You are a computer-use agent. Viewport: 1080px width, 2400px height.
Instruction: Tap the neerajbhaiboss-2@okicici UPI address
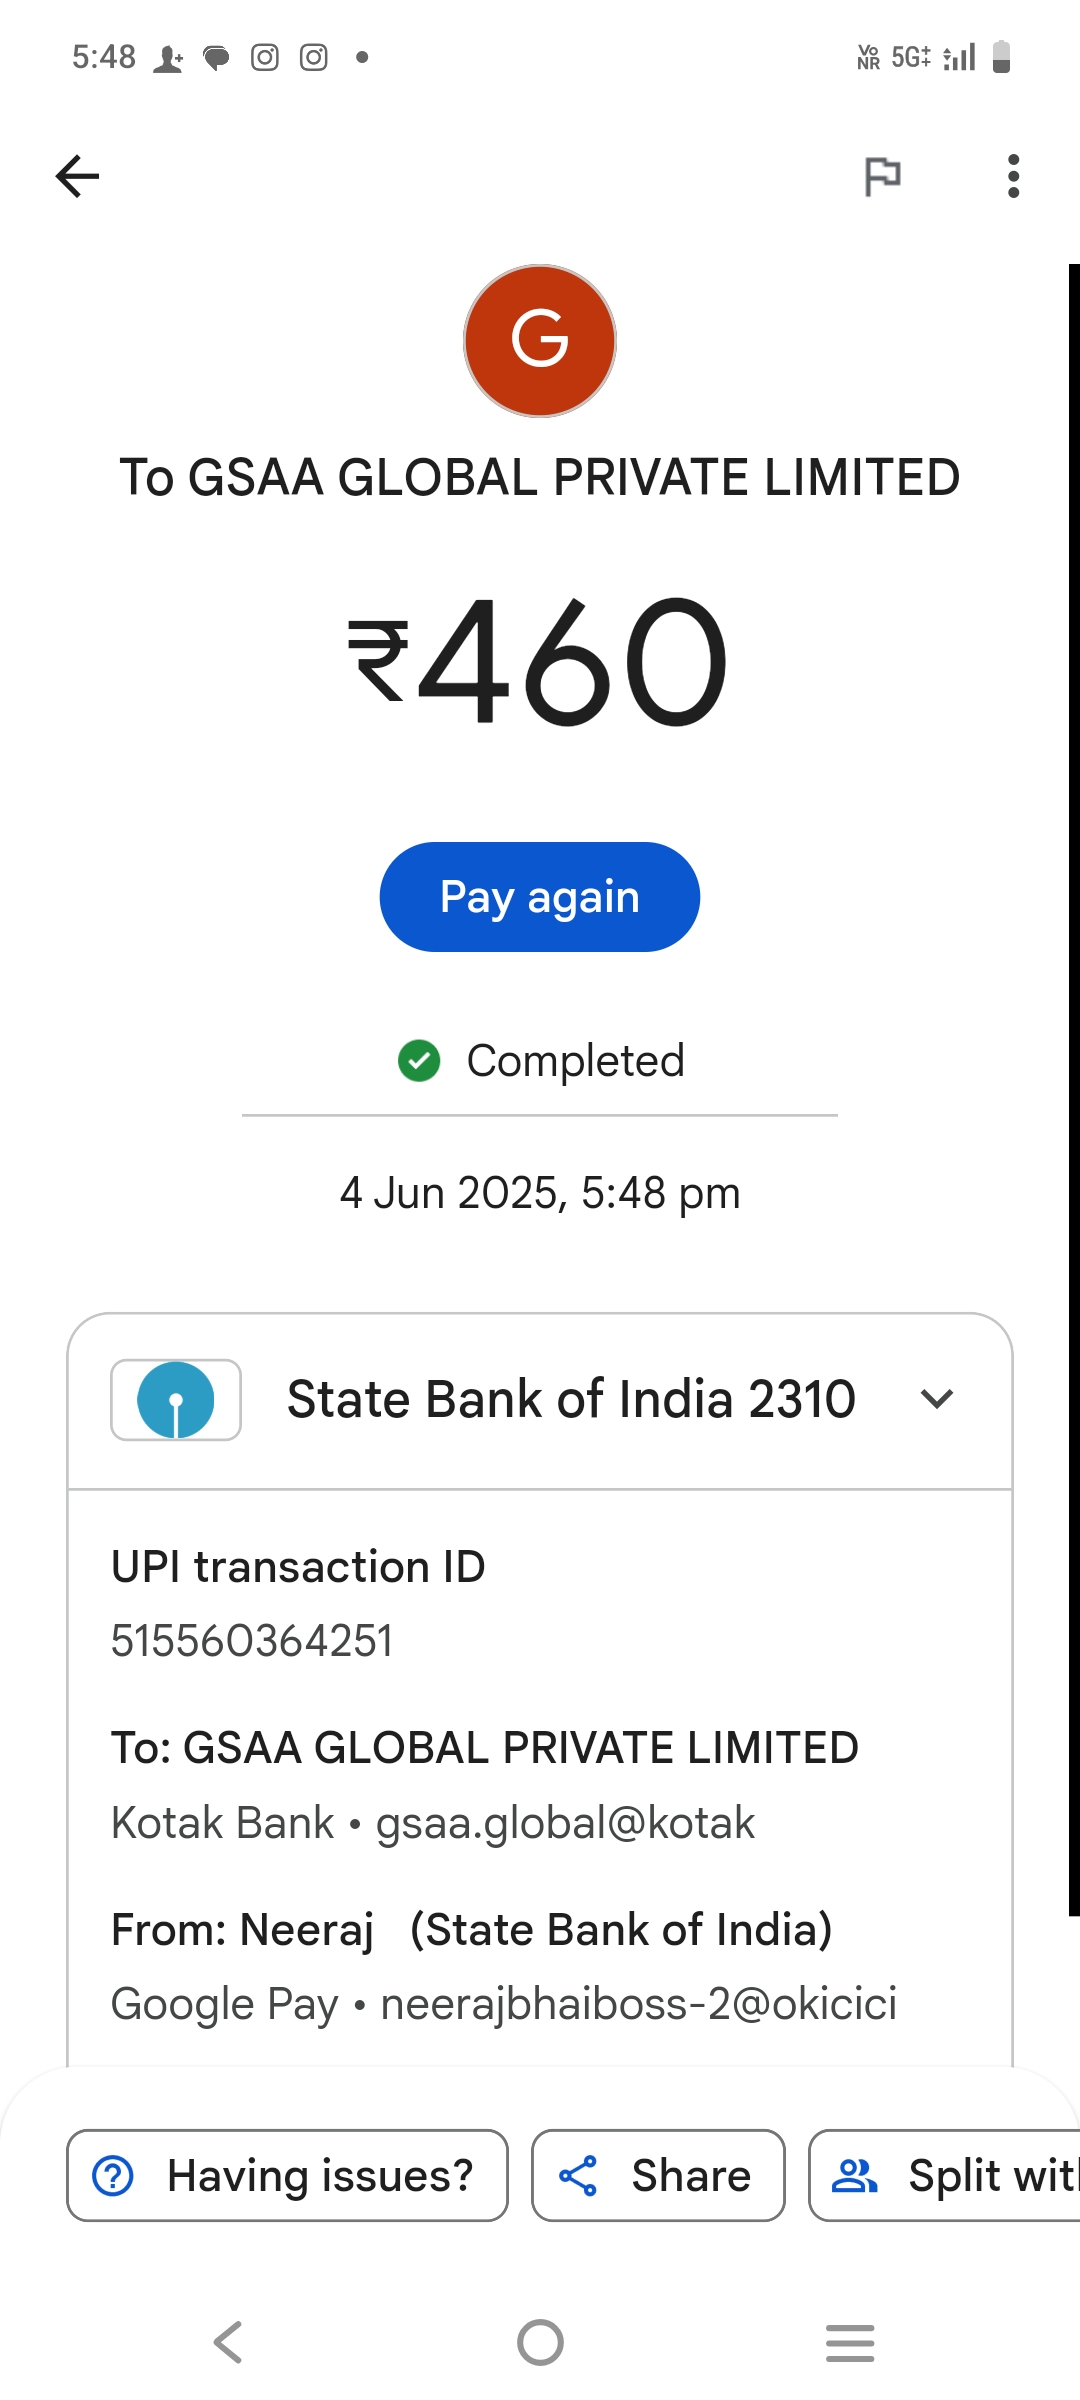coord(639,2004)
